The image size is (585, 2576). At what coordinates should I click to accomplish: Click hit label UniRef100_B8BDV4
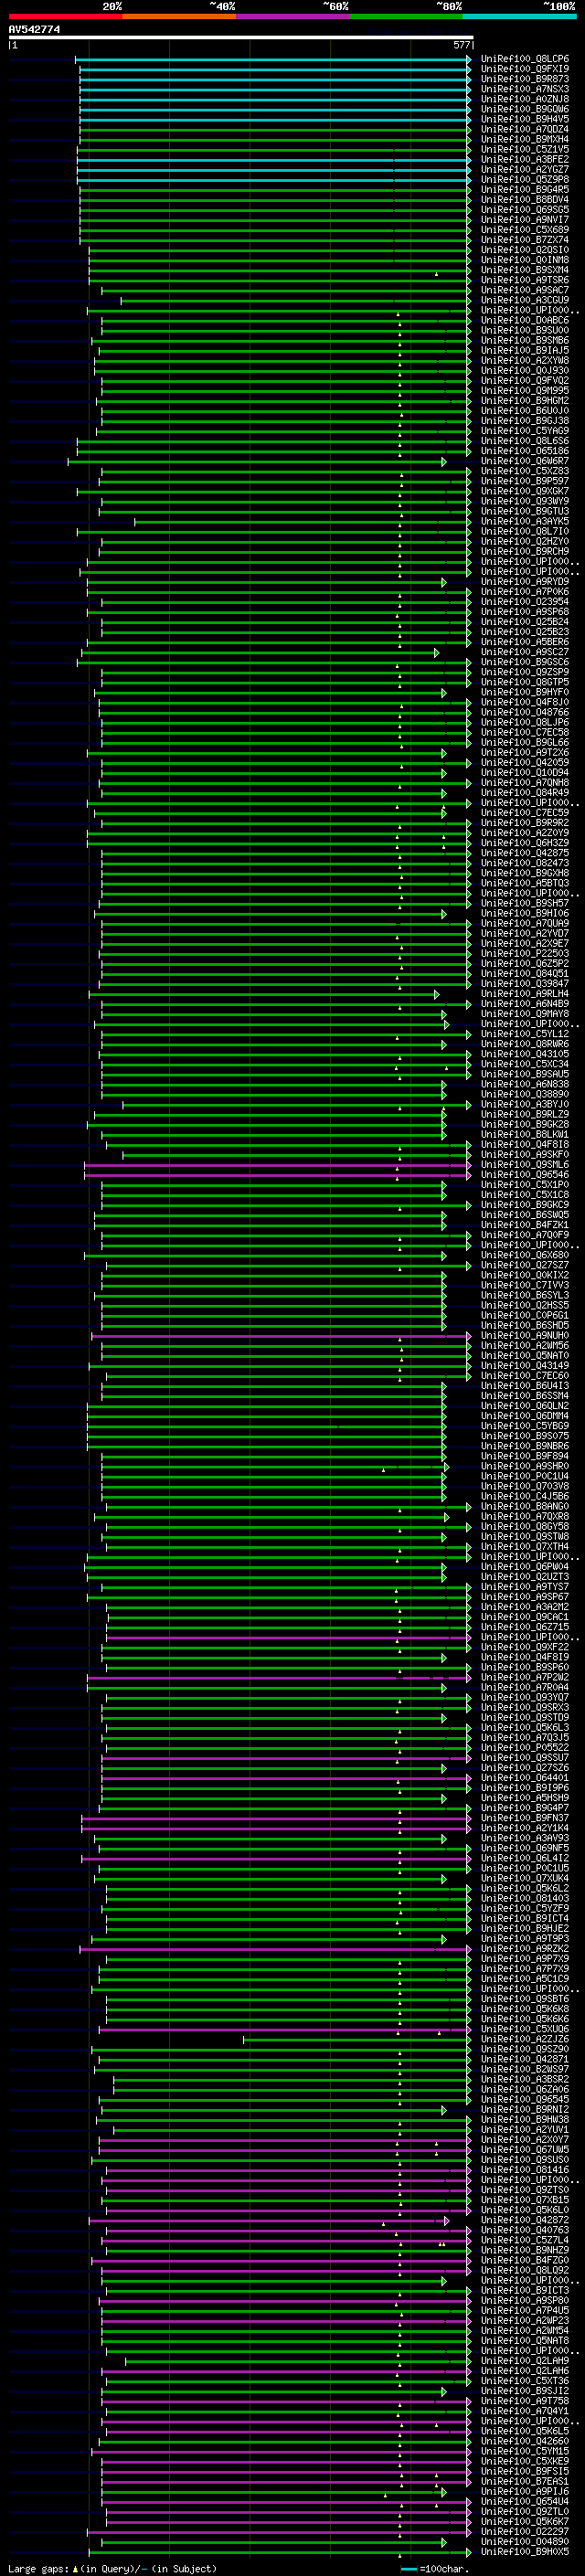click(525, 200)
